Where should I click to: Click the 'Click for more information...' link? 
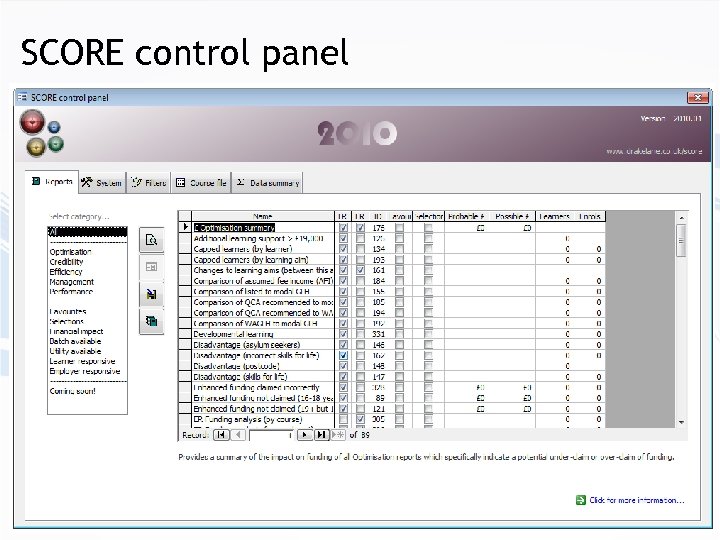click(637, 500)
